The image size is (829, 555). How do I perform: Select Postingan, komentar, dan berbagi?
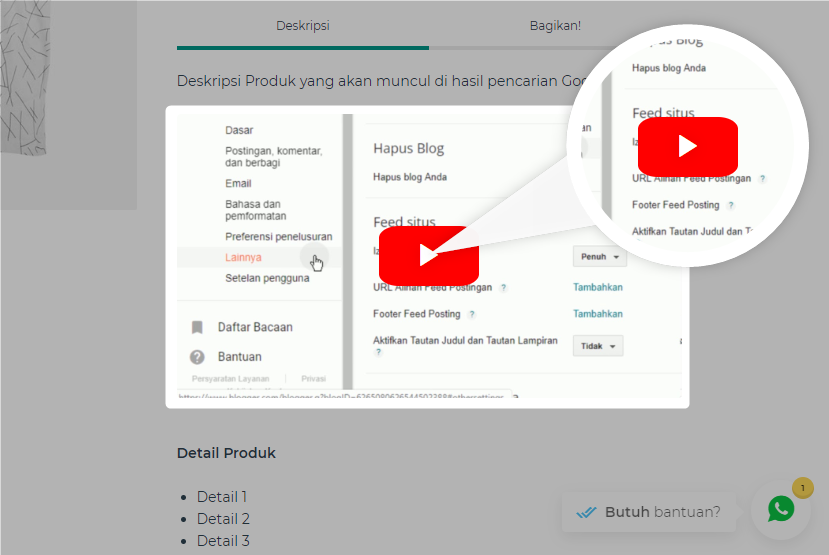273,156
